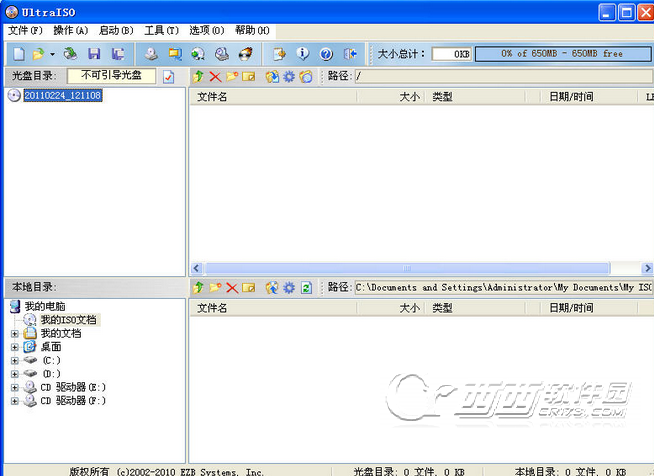The width and height of the screenshot is (654, 476).
Task: Click the right arrow of disc list scrollbar
Action: click(x=647, y=268)
